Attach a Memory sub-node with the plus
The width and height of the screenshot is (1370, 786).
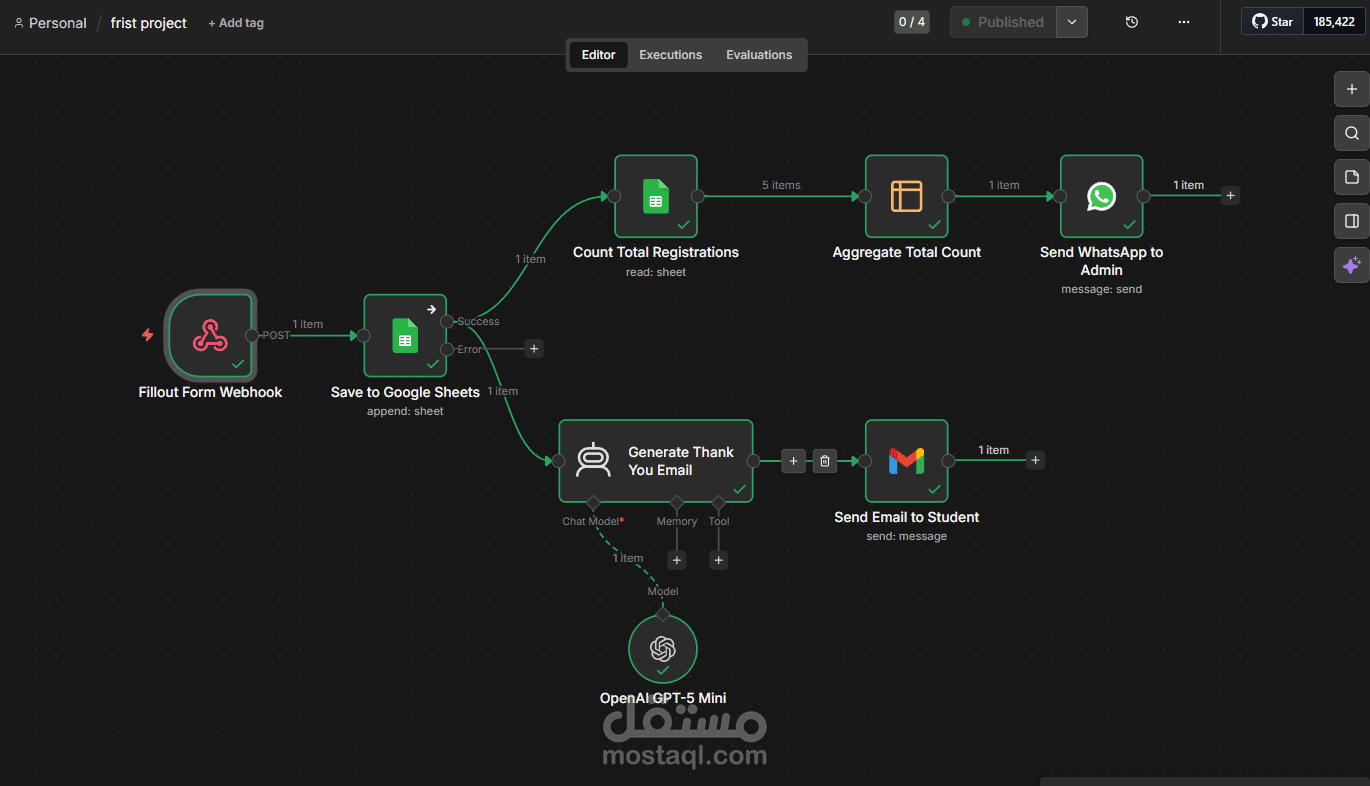(x=677, y=561)
